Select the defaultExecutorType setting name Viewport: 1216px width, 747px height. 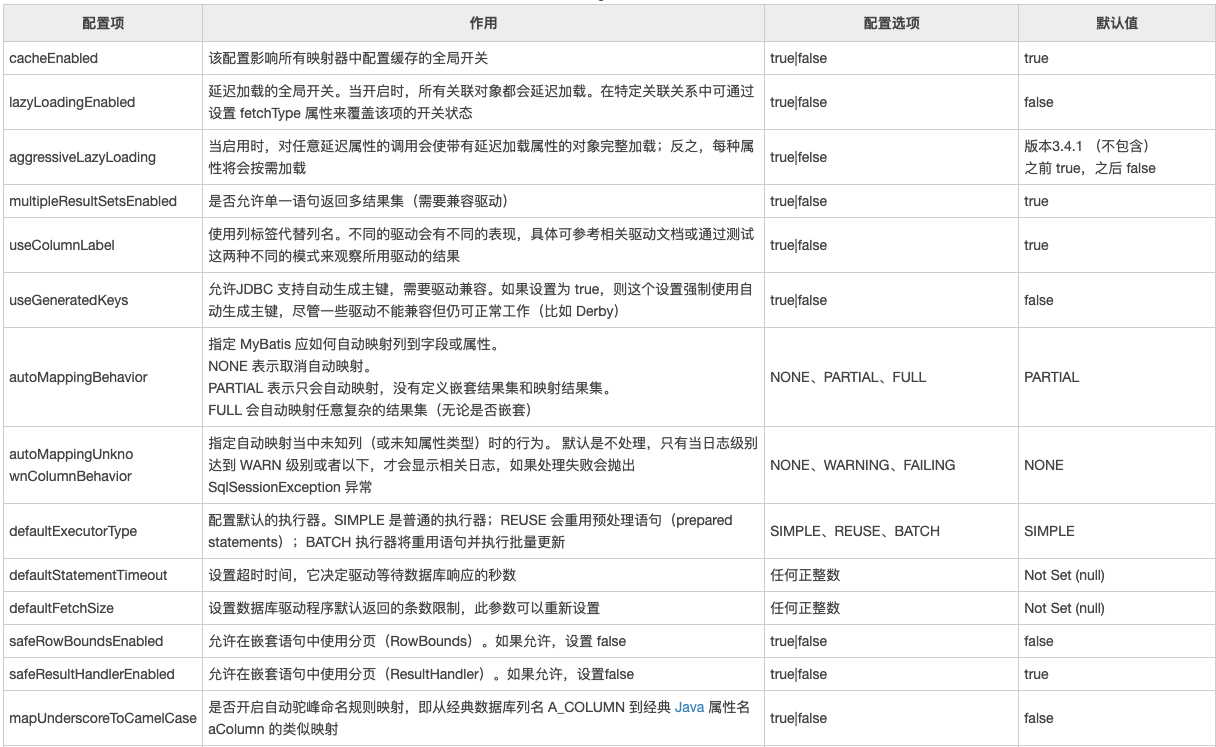73,531
